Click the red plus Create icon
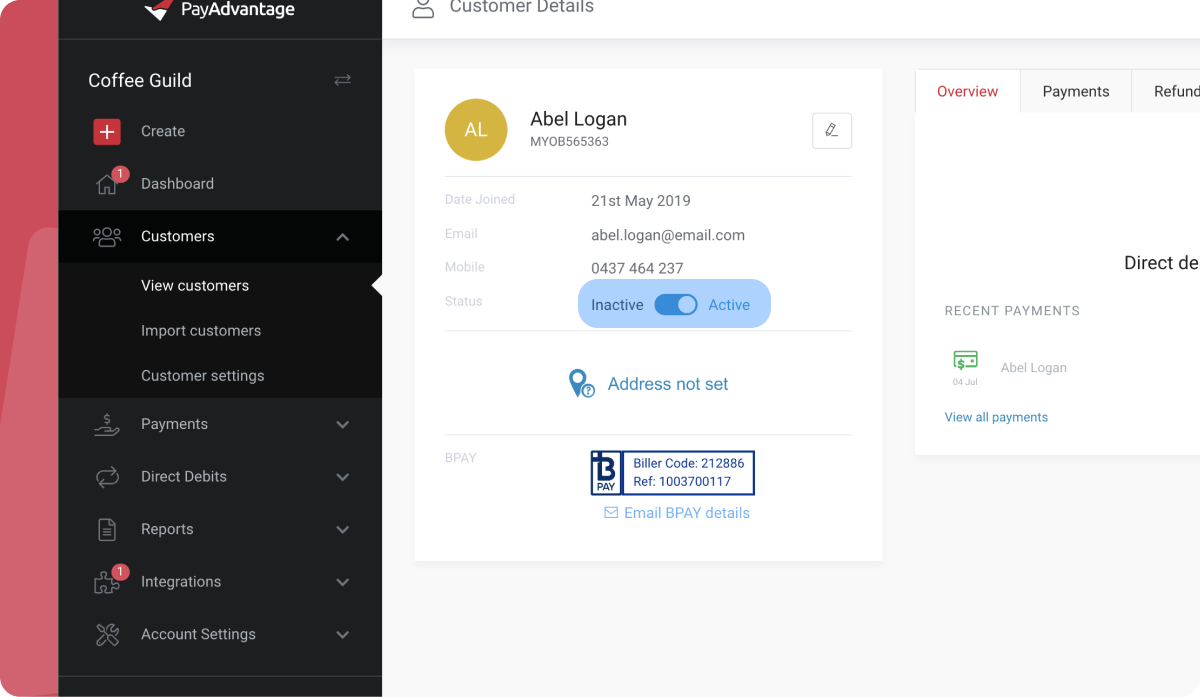 [107, 131]
